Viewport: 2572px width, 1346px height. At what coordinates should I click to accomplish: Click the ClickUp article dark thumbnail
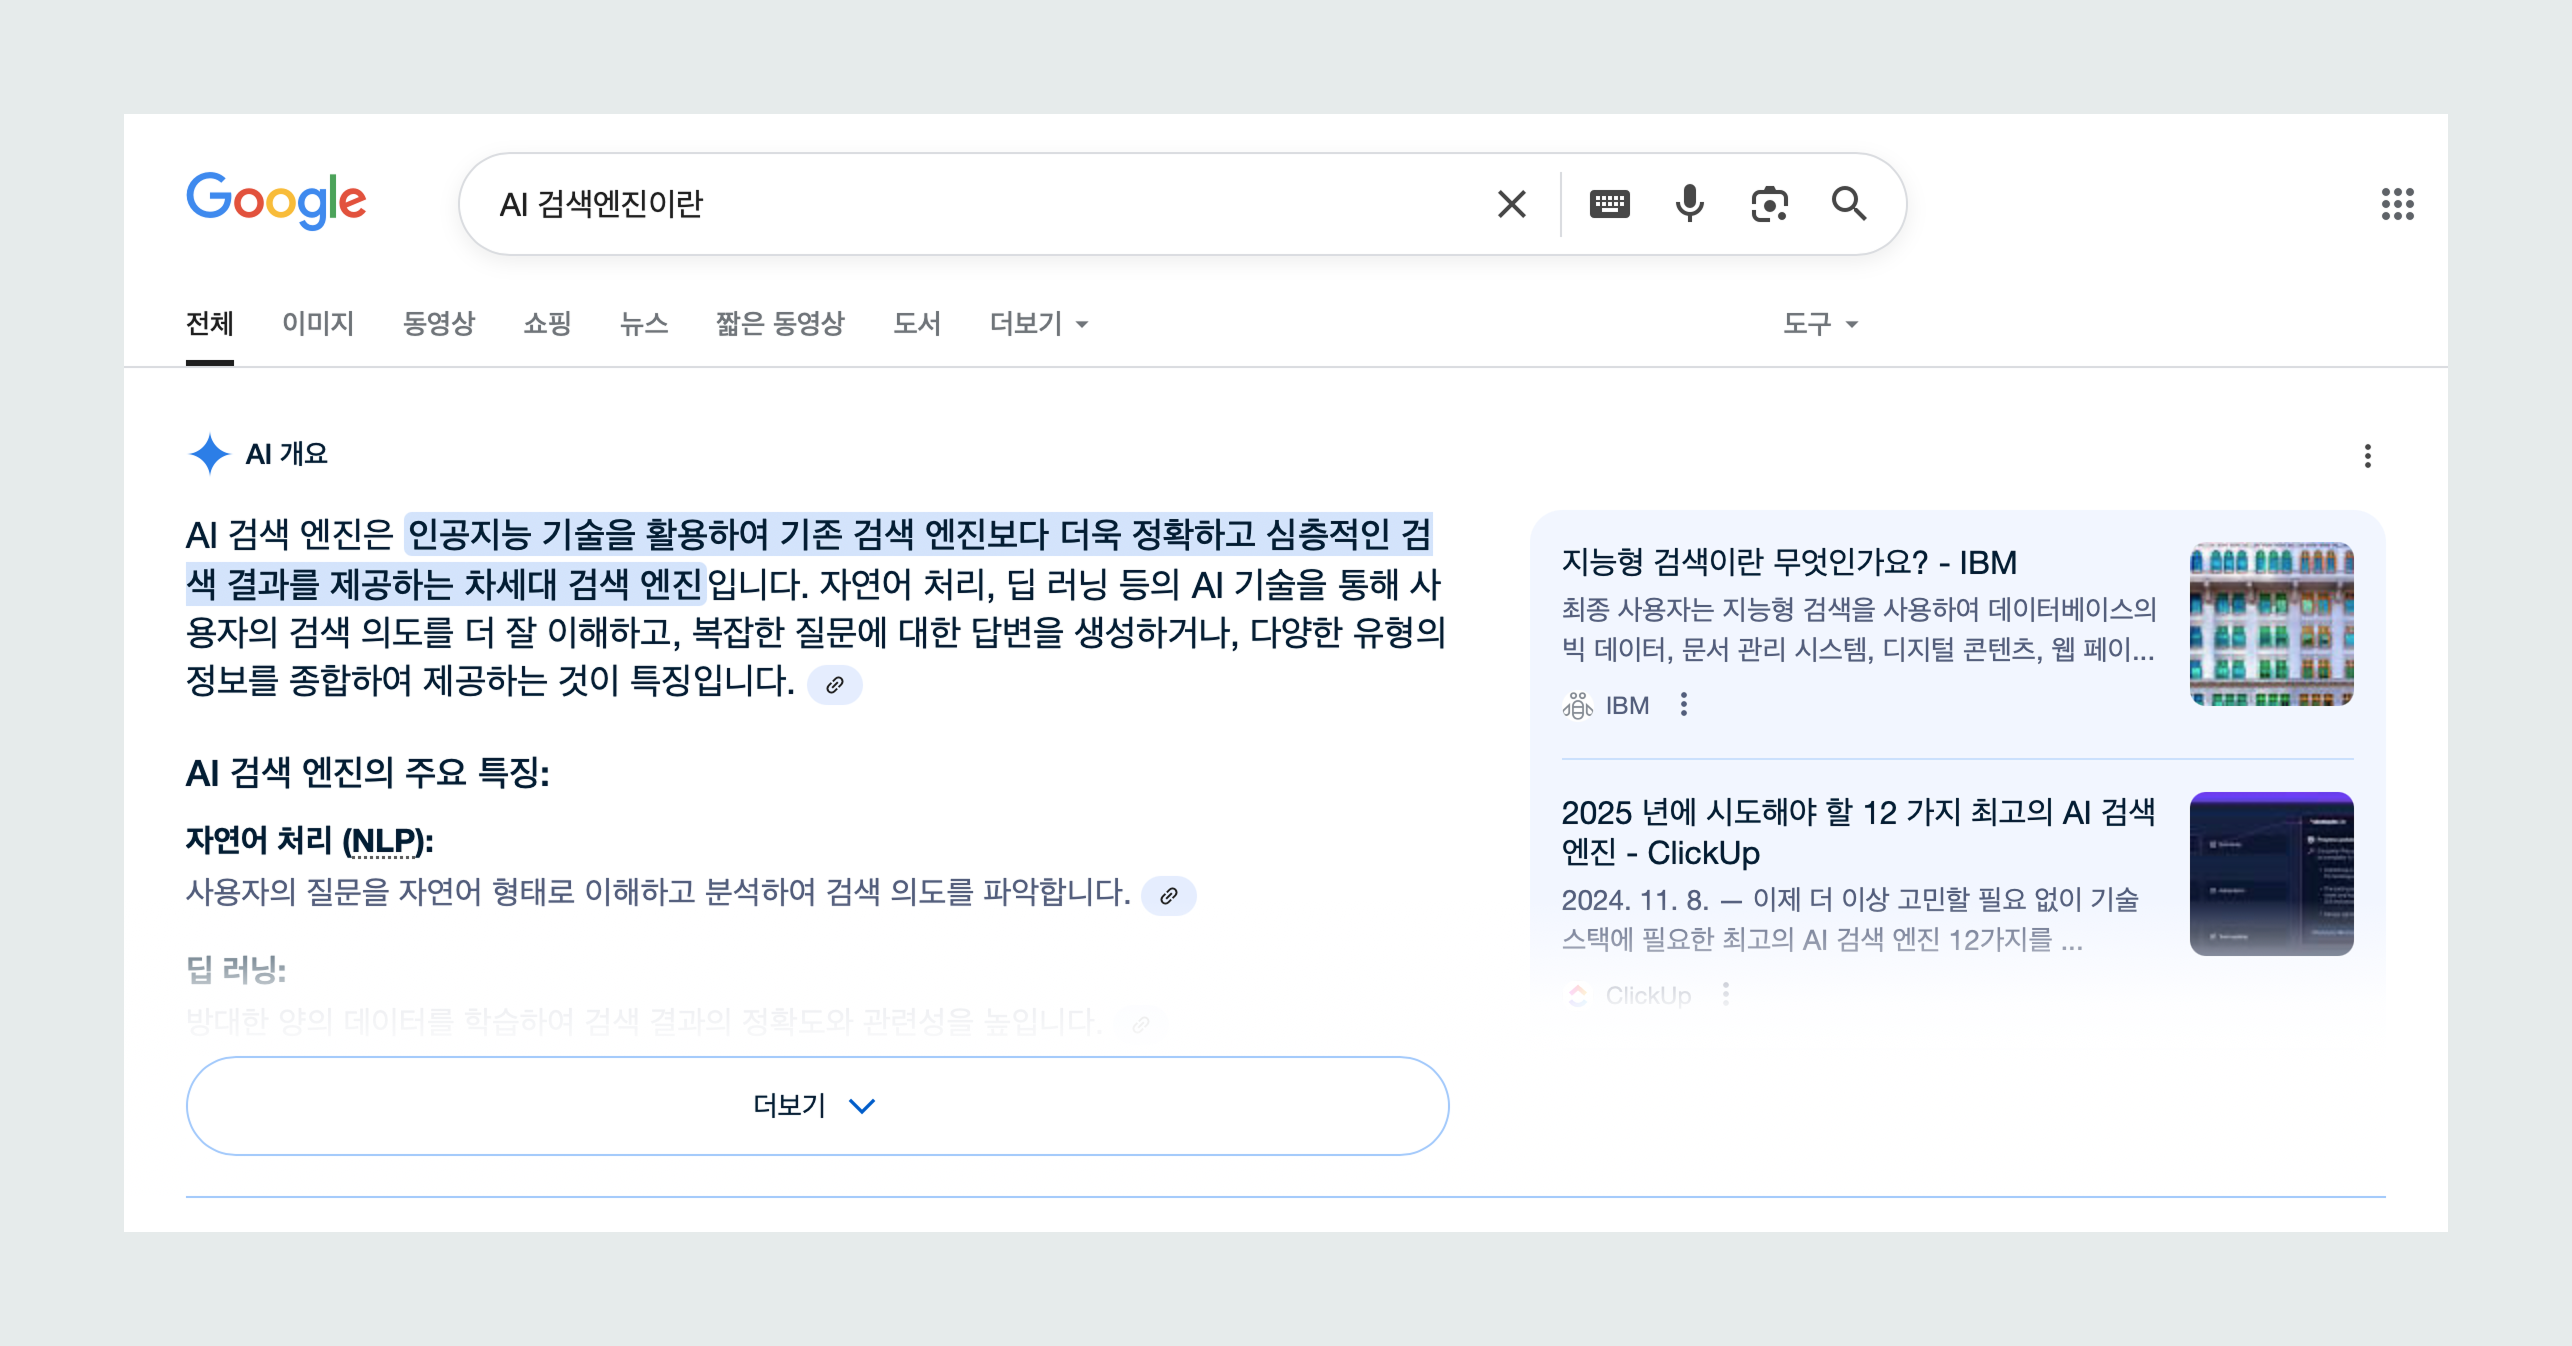(2271, 874)
